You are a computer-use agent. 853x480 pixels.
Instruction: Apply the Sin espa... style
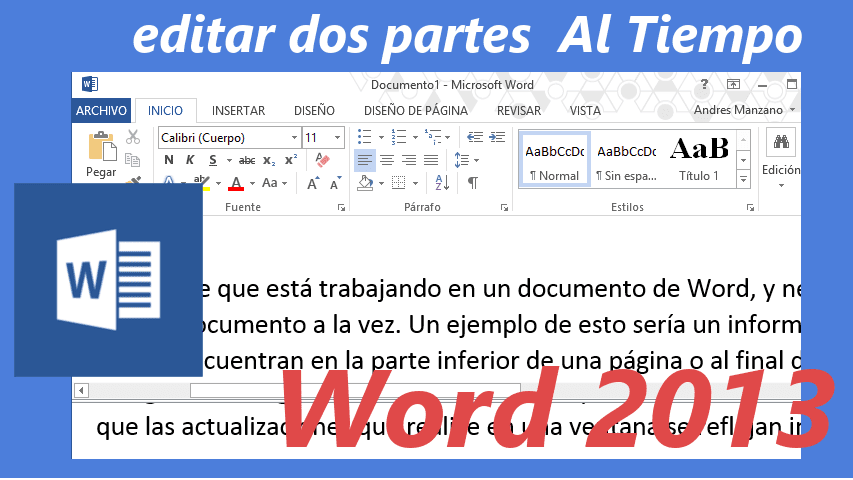point(626,161)
